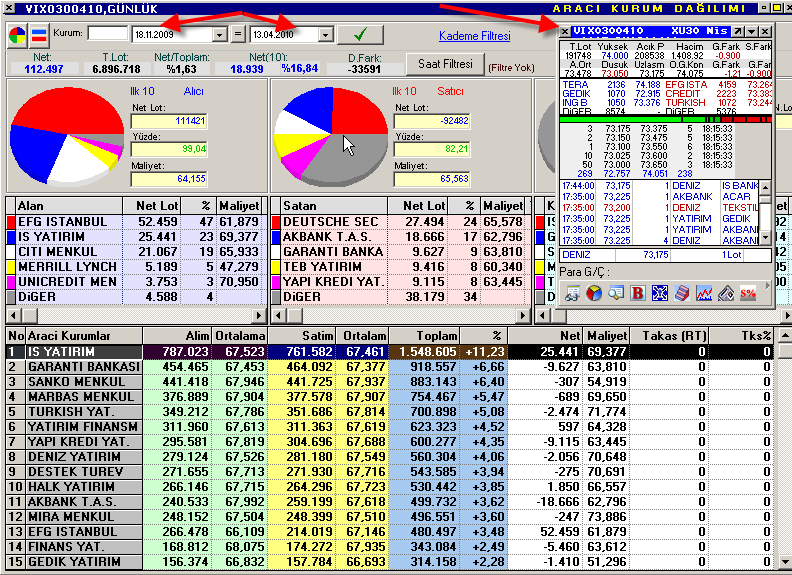Image resolution: width=792 pixels, height=575 pixels.
Task: Click the Tks% column header
Action: 741,336
